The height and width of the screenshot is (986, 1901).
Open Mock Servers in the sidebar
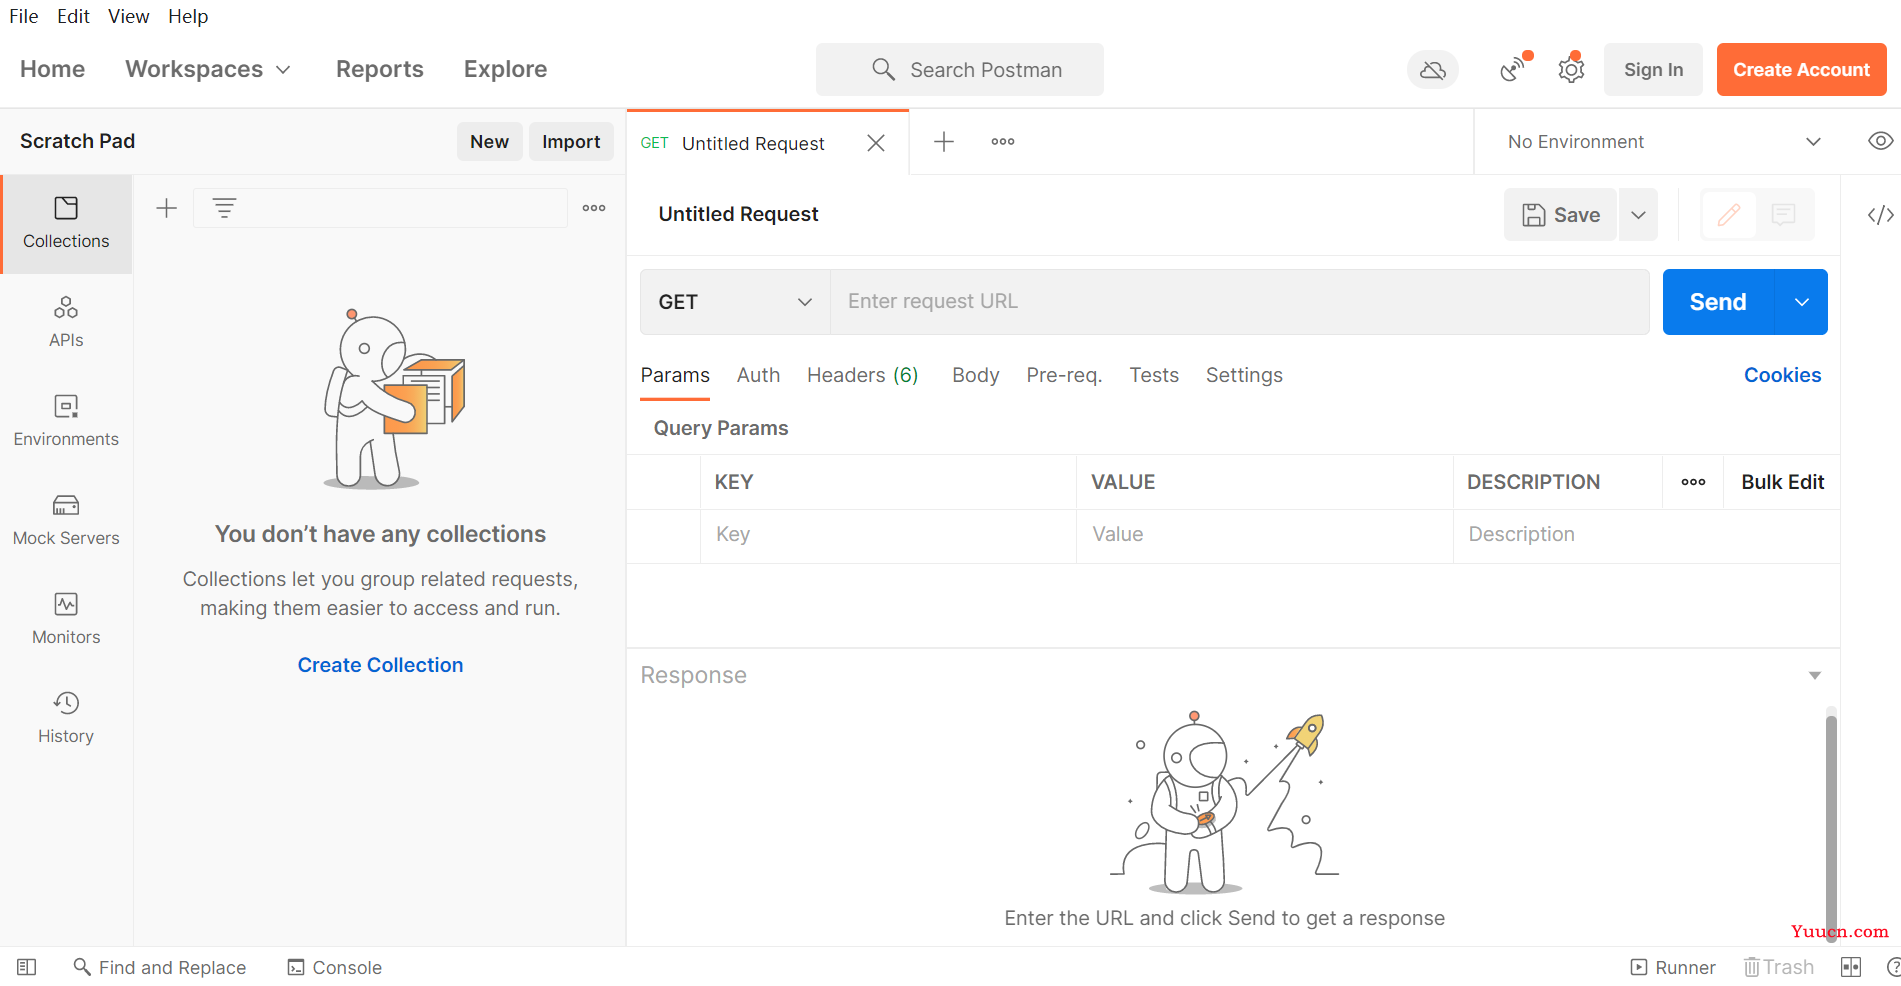click(66, 520)
